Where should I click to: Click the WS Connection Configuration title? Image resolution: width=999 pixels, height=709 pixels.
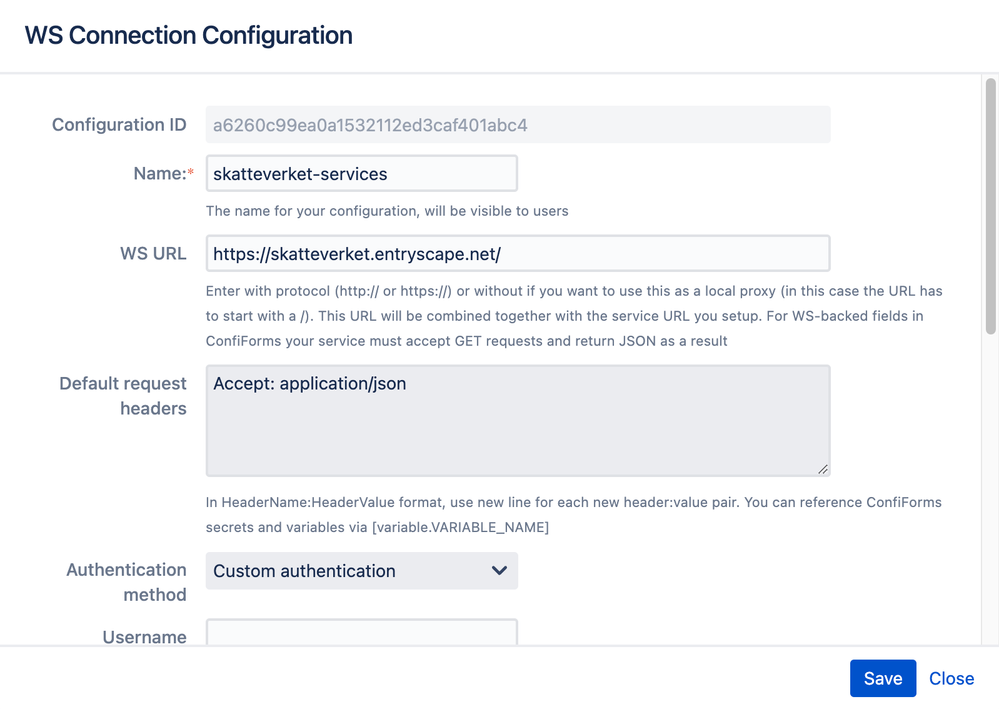coord(187,35)
